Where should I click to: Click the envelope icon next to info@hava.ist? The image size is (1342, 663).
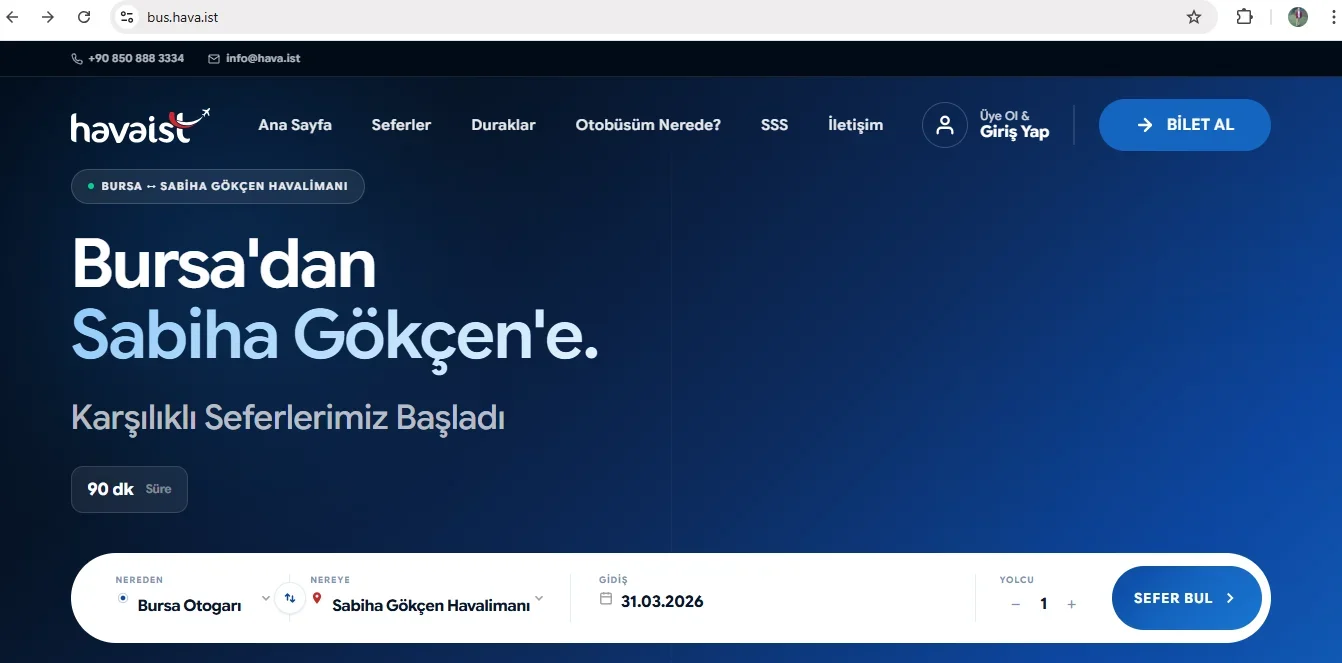(213, 58)
